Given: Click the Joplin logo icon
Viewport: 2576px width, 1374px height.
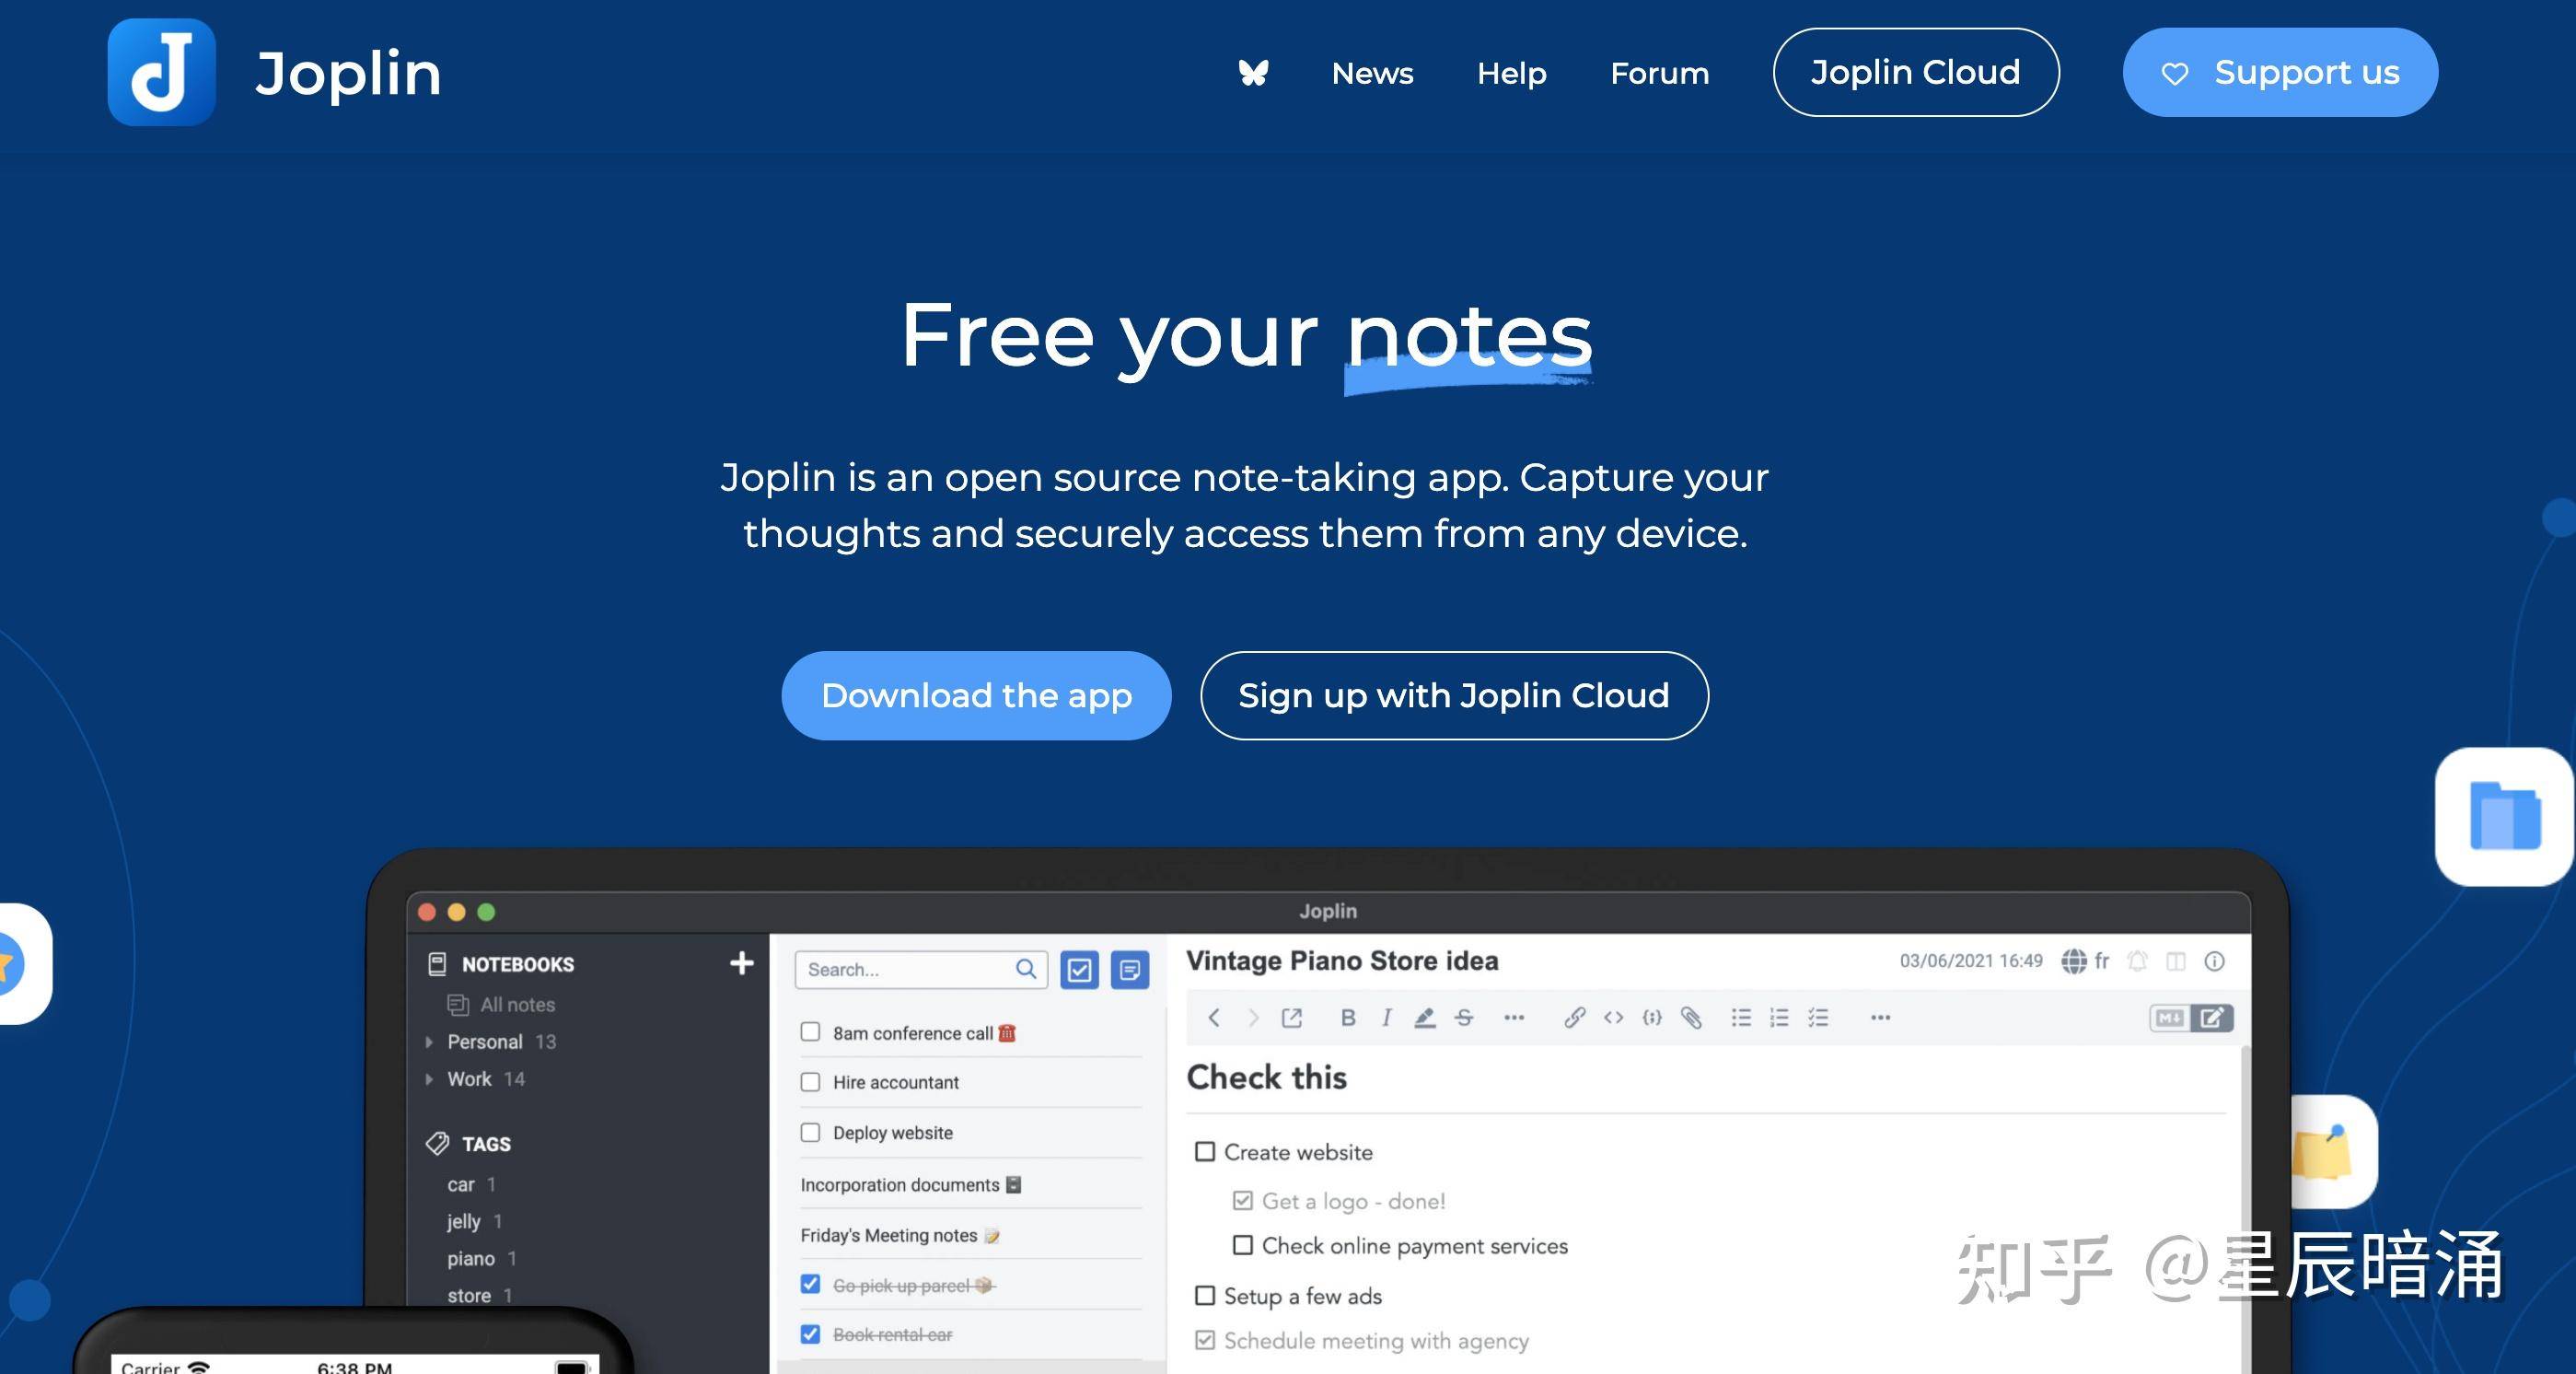Looking at the screenshot, I should click(x=162, y=72).
